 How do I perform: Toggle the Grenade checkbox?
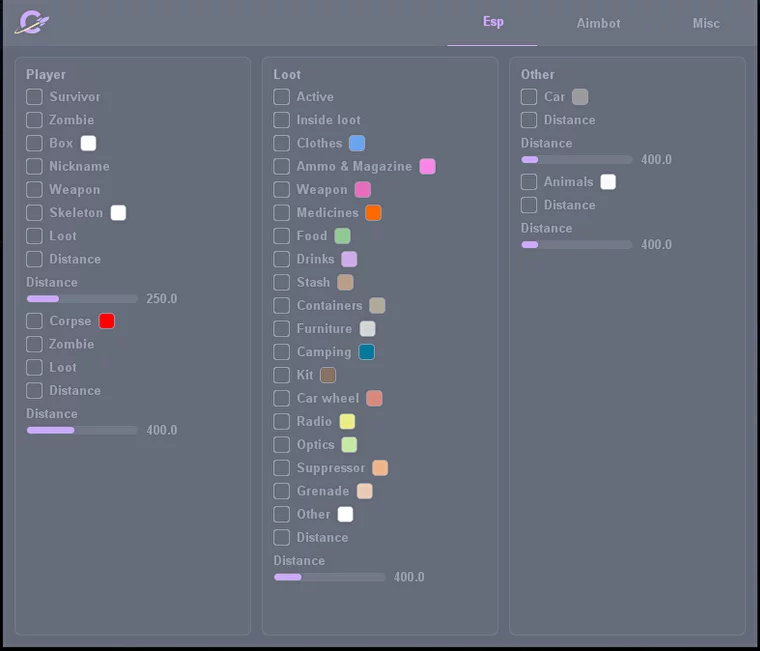click(282, 491)
